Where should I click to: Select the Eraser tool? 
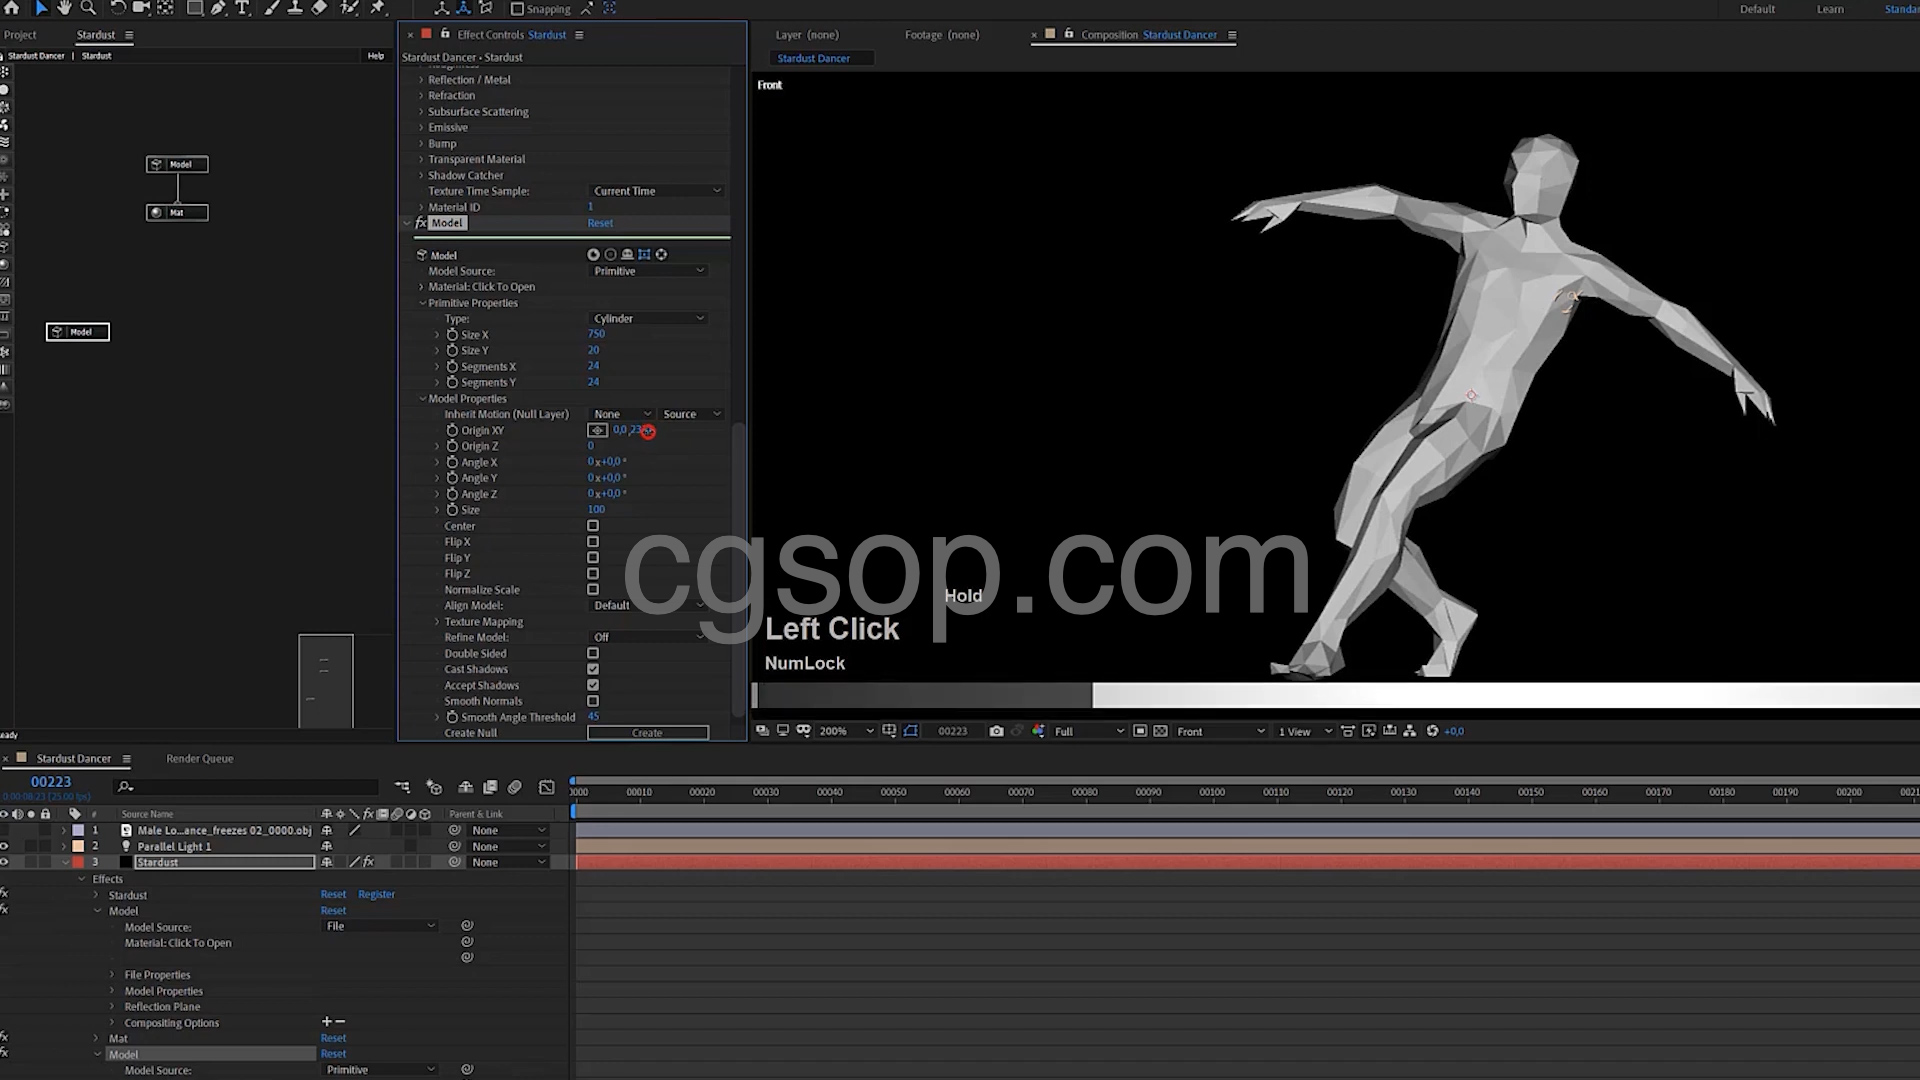(x=319, y=8)
